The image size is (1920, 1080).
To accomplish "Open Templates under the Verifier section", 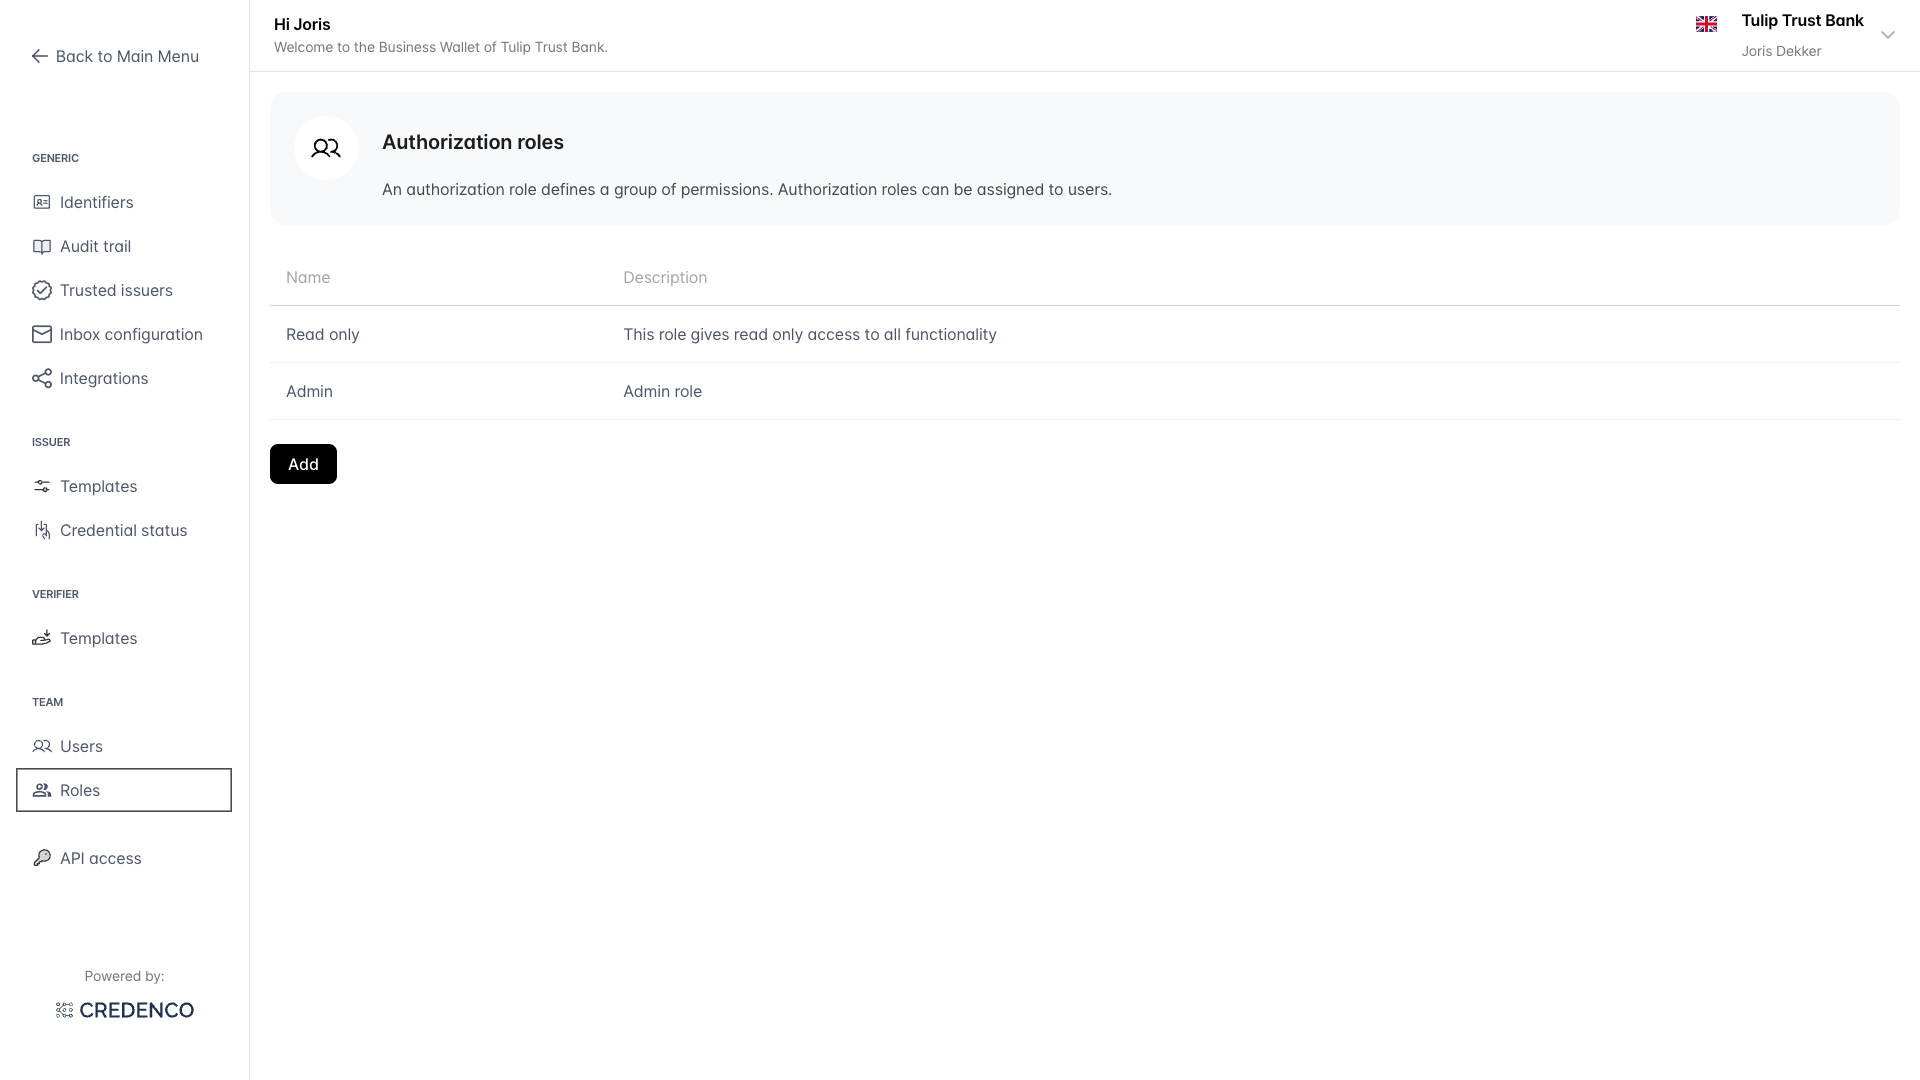I will pyautogui.click(x=124, y=638).
